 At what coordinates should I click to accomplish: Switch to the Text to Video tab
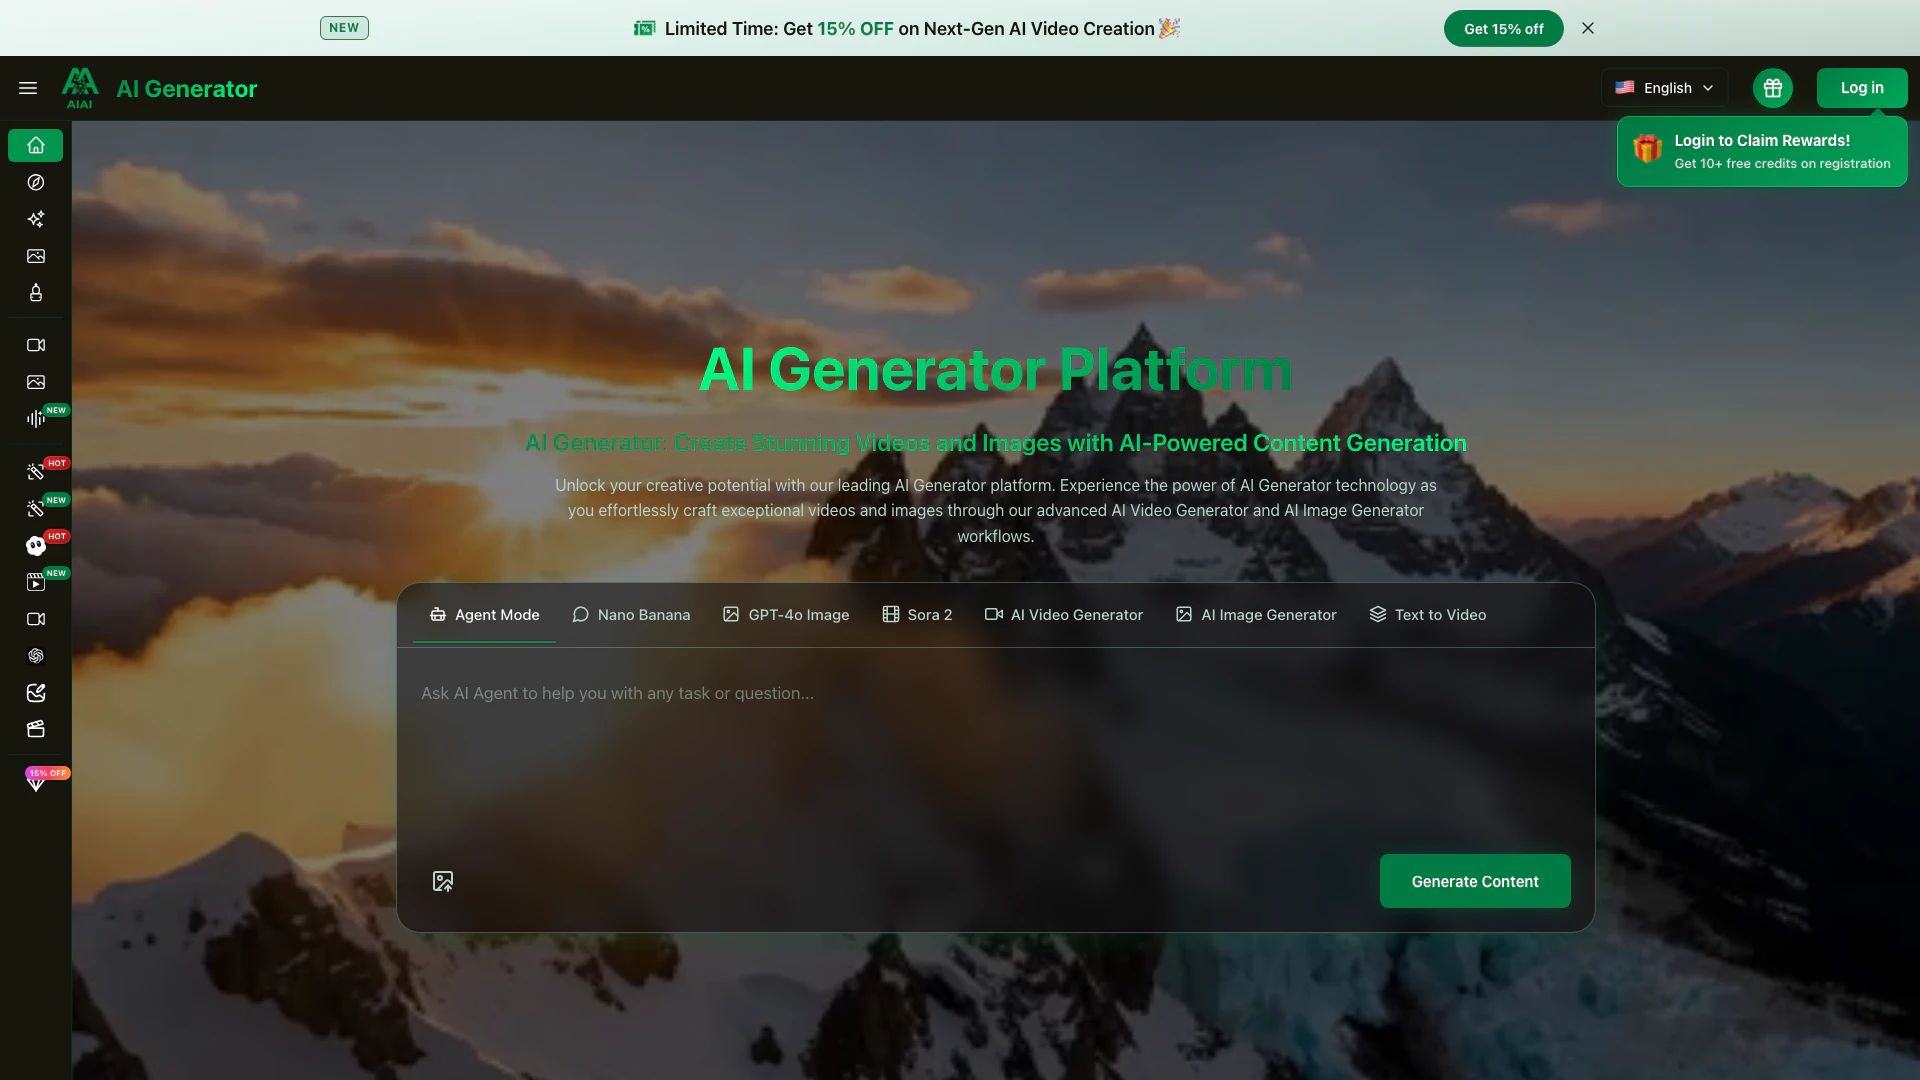(x=1427, y=615)
